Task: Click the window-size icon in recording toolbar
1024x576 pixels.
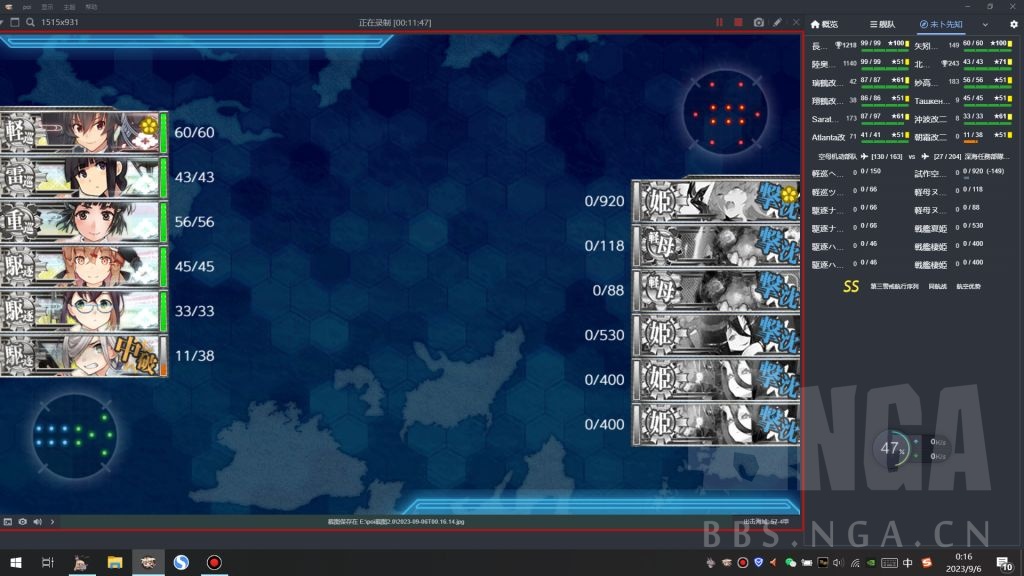Action: 15,22
